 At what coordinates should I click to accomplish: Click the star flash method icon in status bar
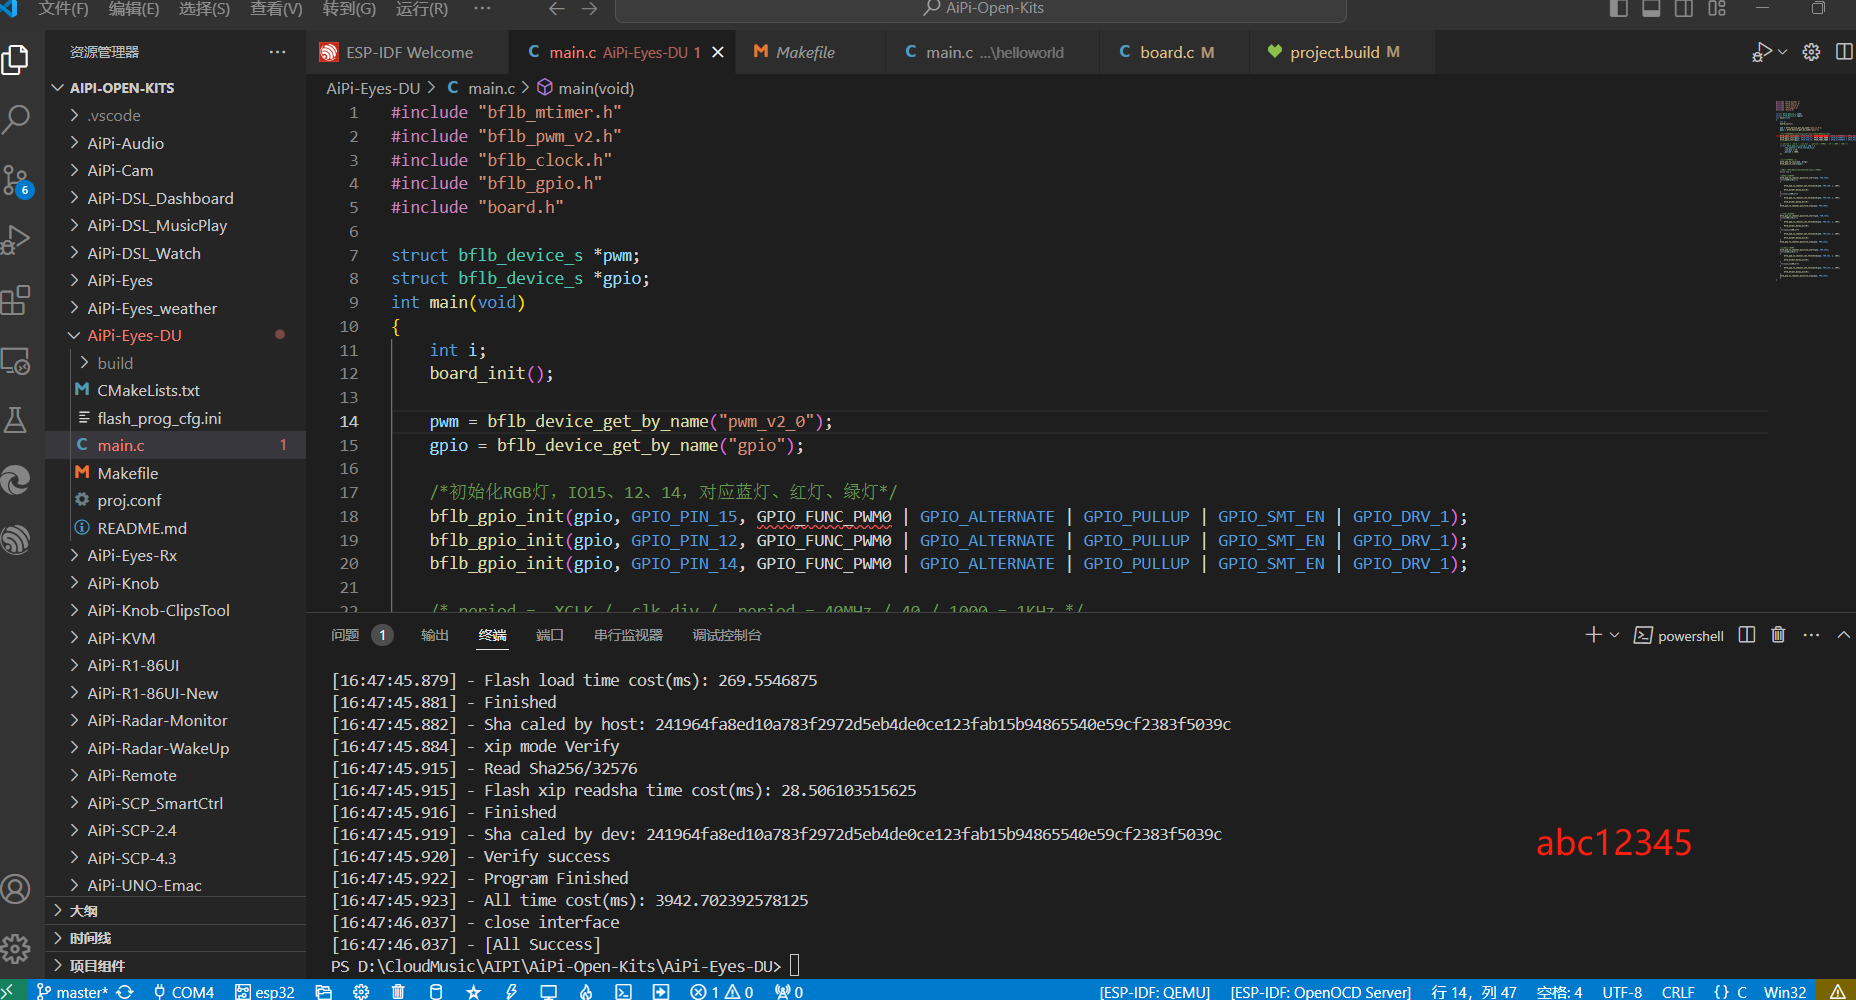pyautogui.click(x=474, y=991)
